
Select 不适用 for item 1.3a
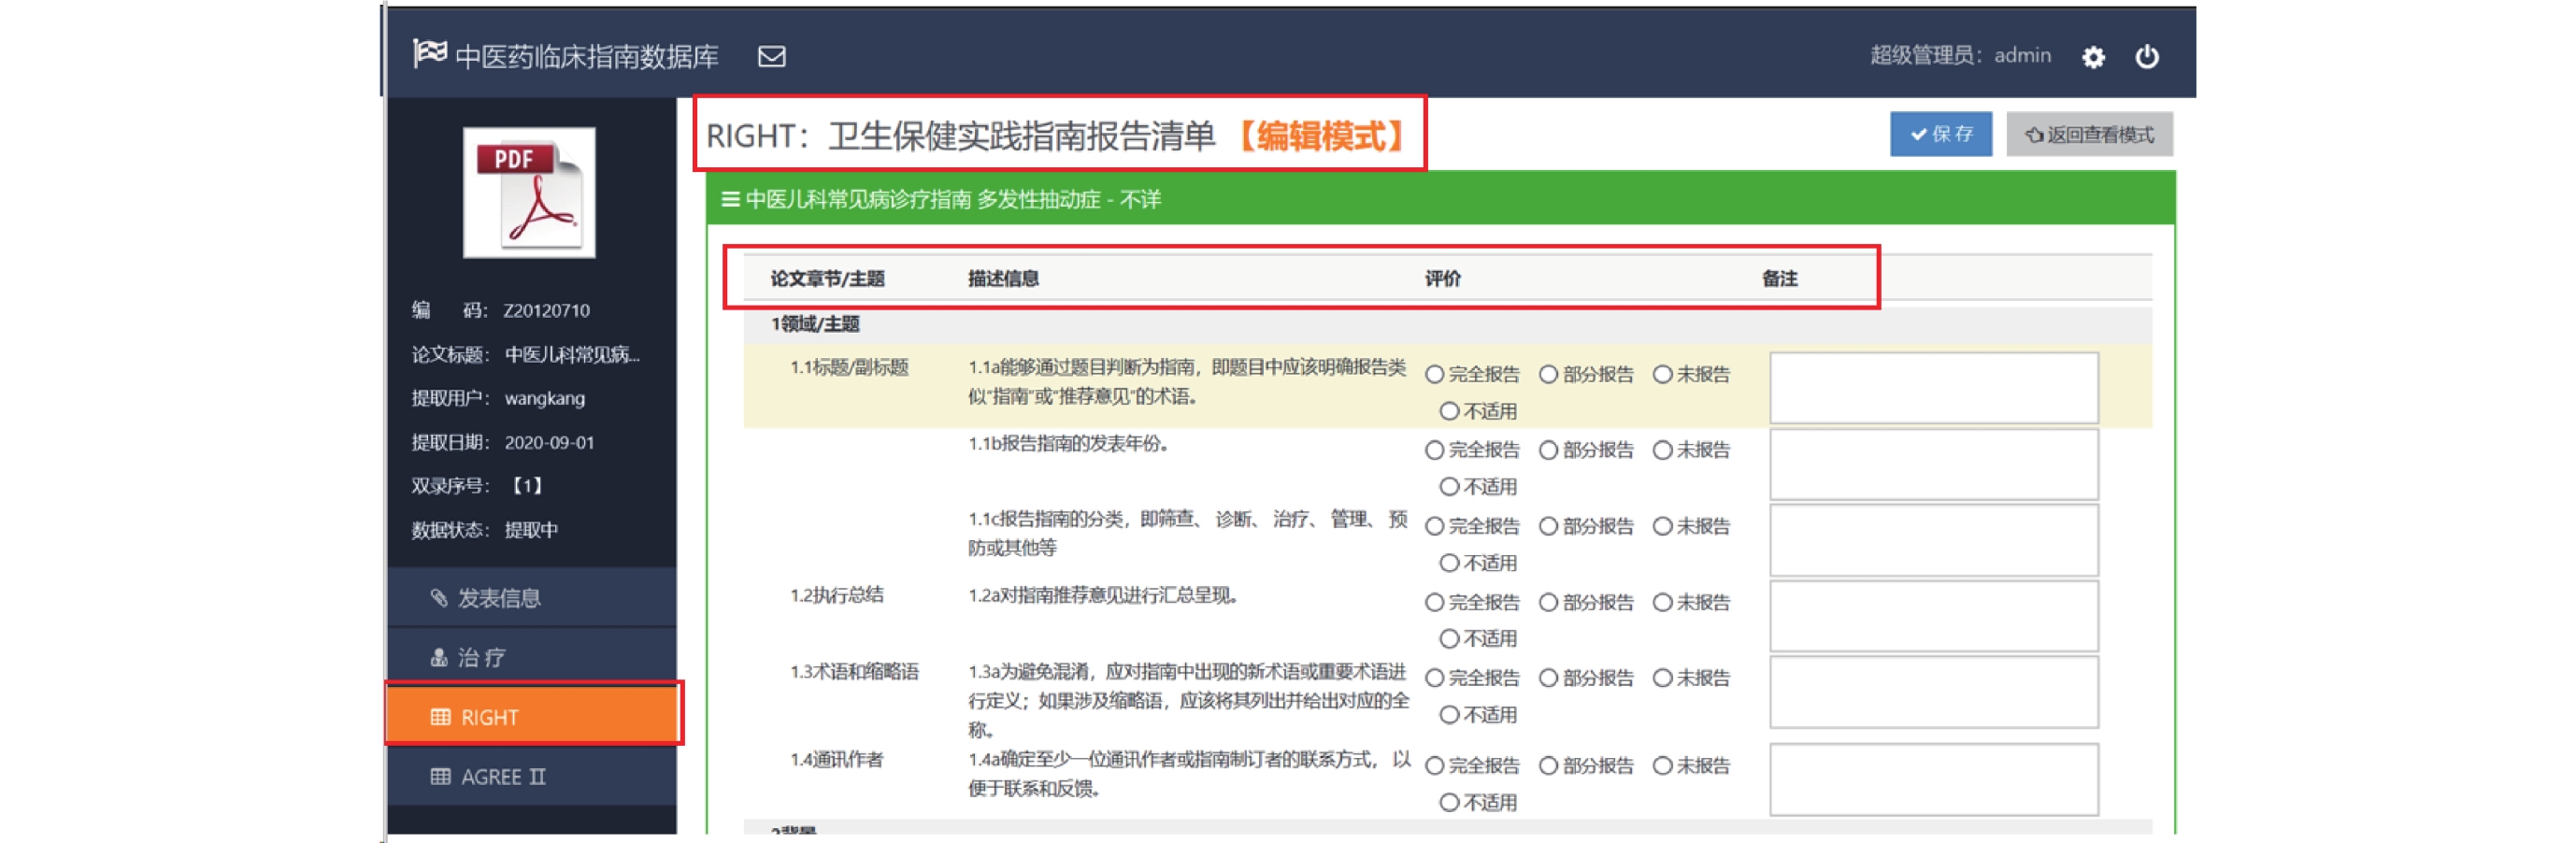click(1449, 715)
